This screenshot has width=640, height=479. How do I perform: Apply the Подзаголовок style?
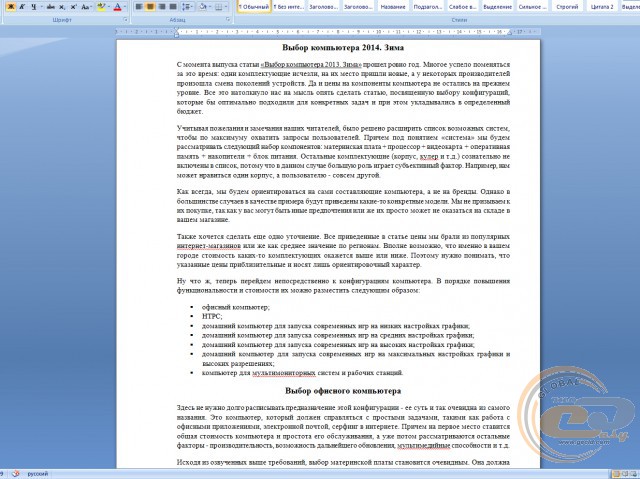(x=427, y=6)
